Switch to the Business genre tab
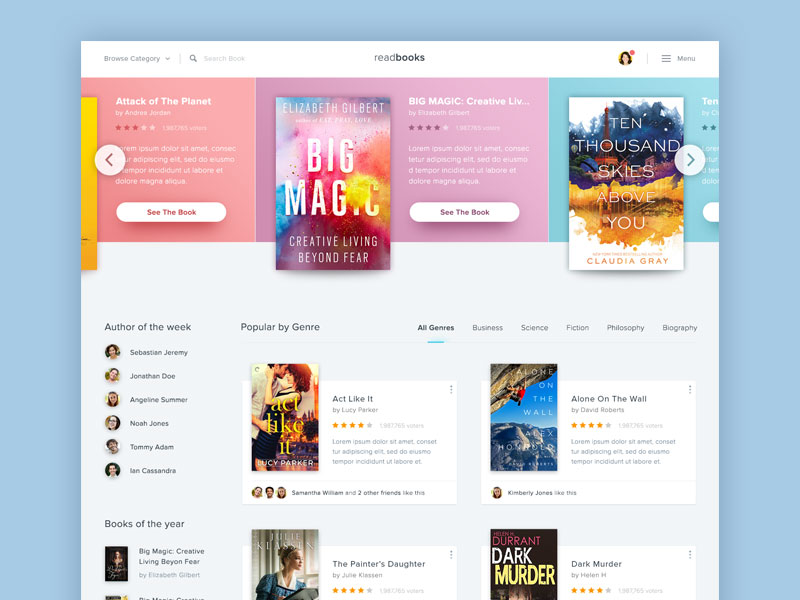The width and height of the screenshot is (800, 600). point(487,327)
